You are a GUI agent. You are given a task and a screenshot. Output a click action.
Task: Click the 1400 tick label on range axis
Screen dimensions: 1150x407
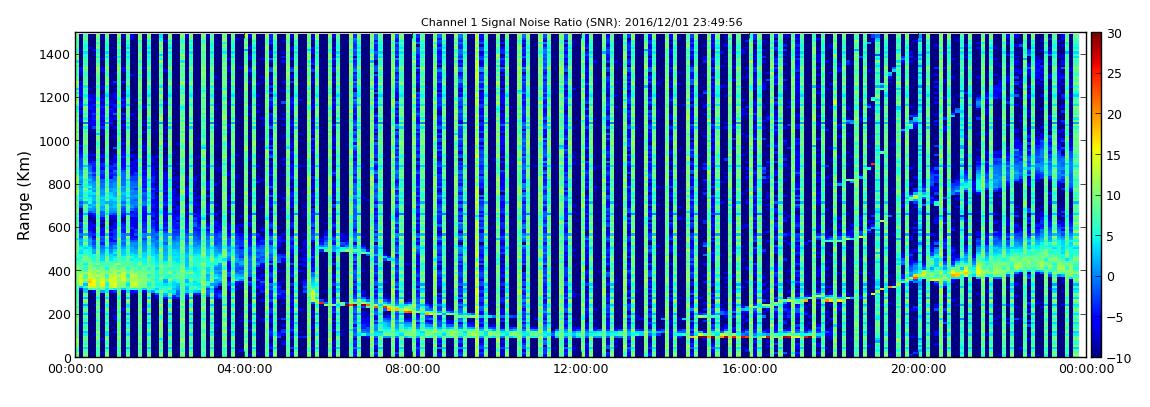point(56,54)
